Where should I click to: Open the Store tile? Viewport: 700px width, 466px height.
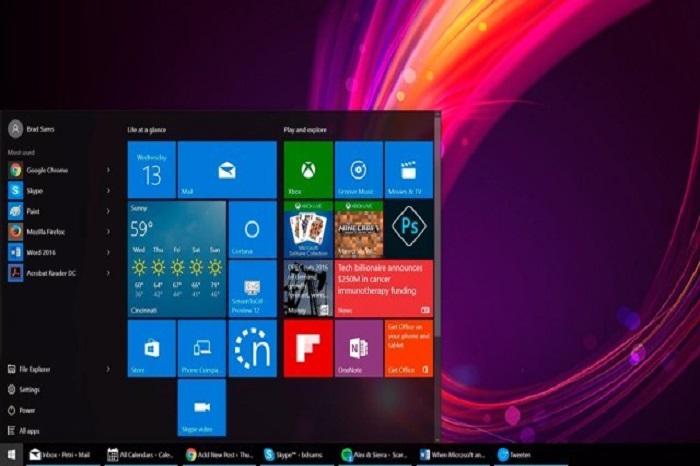point(152,348)
